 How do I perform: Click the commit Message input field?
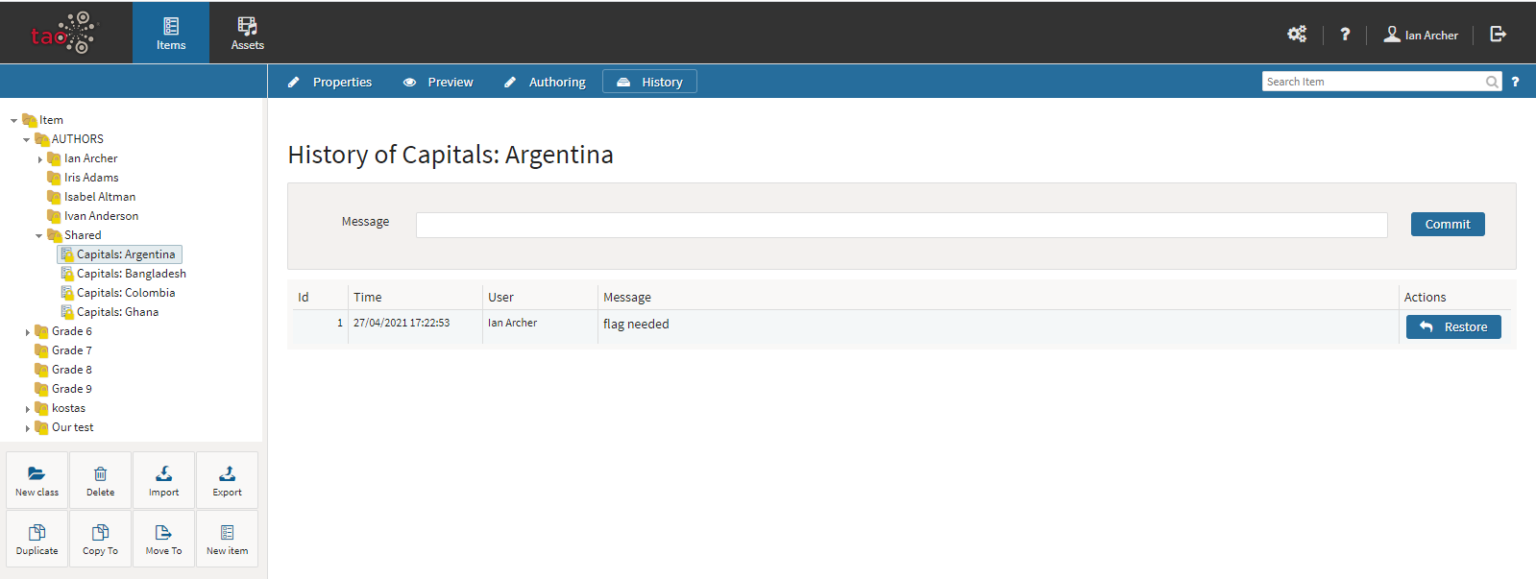click(901, 225)
